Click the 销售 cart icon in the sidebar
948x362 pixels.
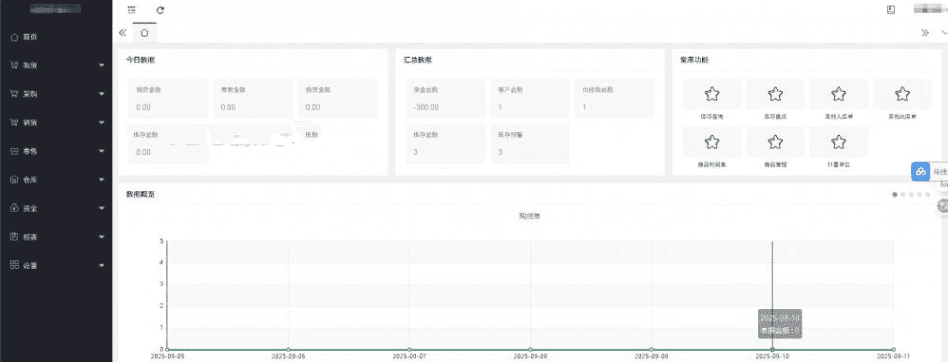(15, 122)
